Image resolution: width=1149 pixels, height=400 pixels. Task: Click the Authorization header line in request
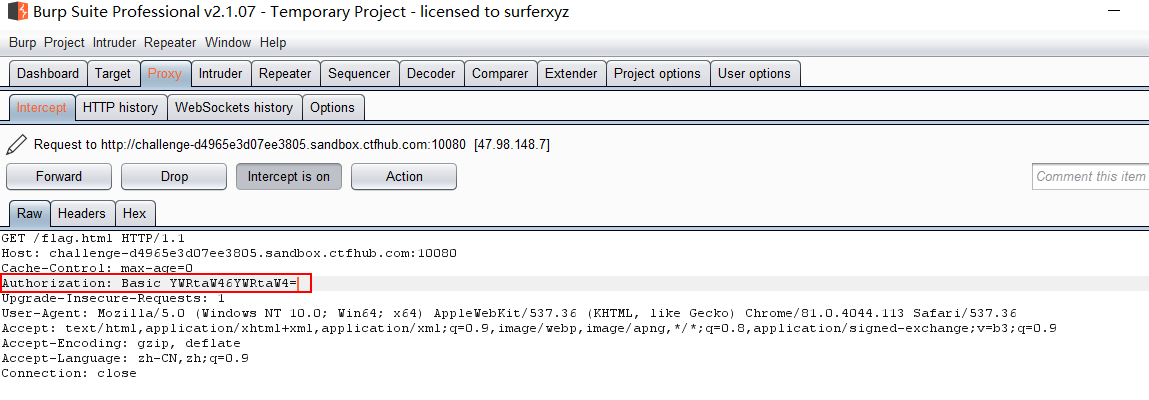tap(156, 283)
